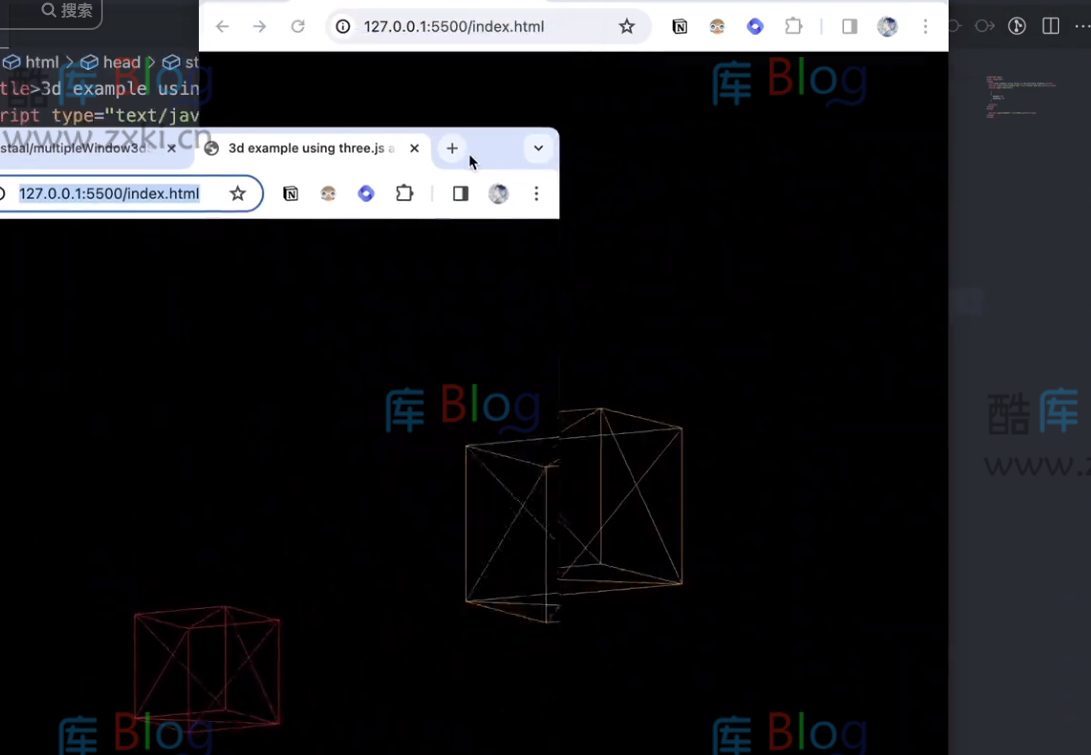The height and width of the screenshot is (755, 1091).
Task: Open the Extensions puzzle-piece icon
Action: coord(793,26)
